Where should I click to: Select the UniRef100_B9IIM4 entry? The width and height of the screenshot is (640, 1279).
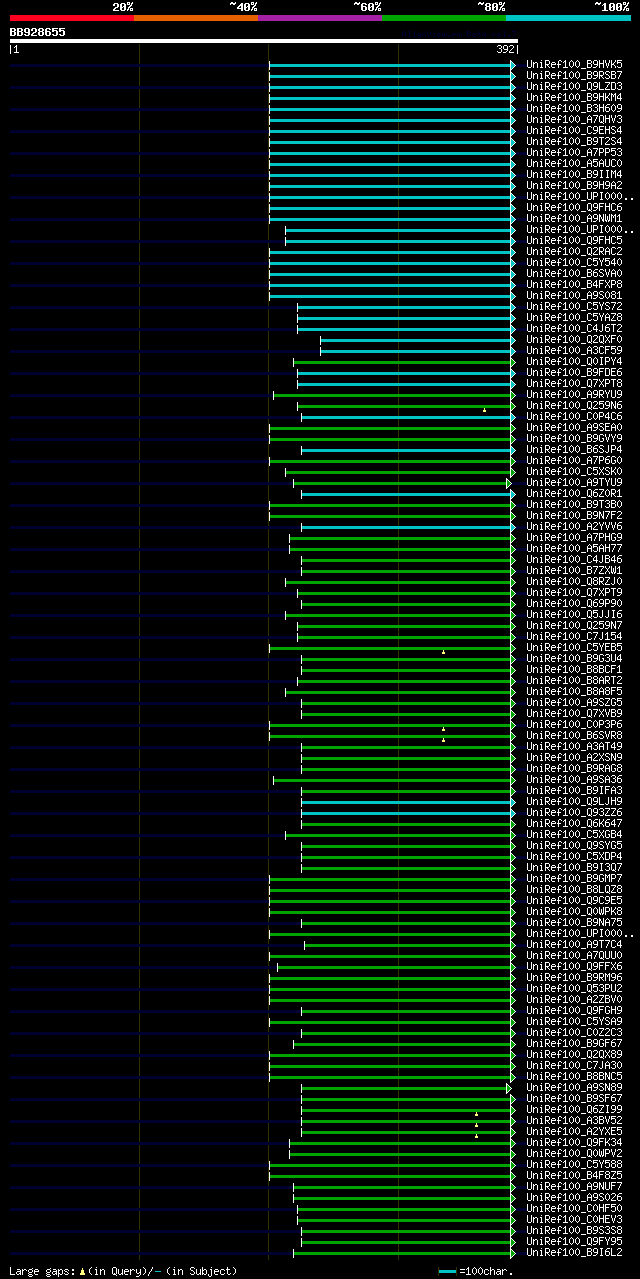pyautogui.click(x=574, y=174)
